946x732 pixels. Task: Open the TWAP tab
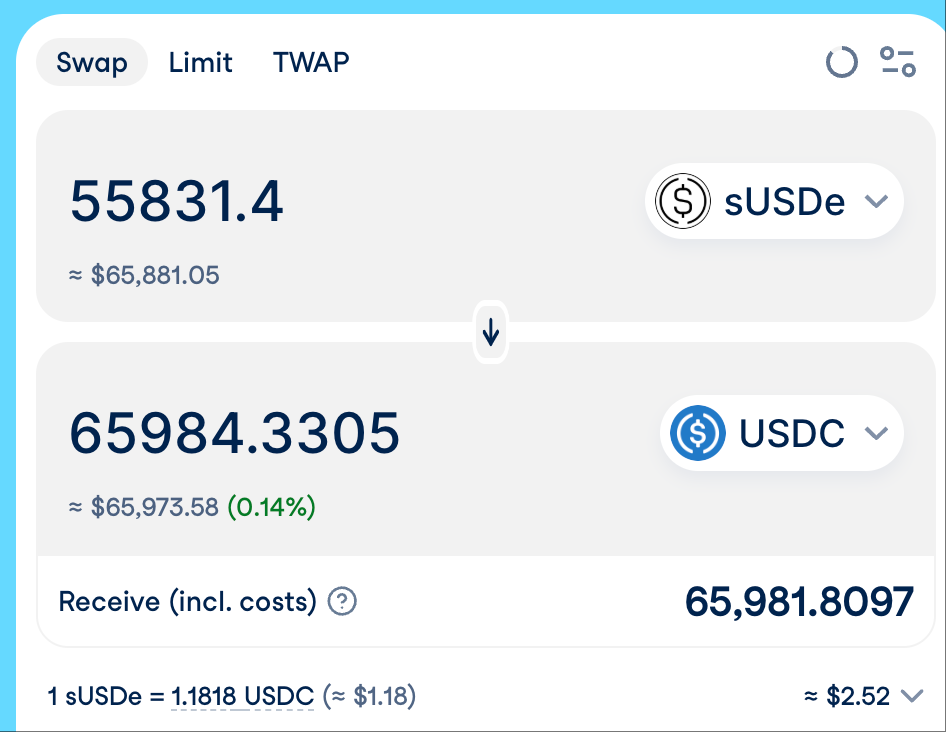pos(311,63)
